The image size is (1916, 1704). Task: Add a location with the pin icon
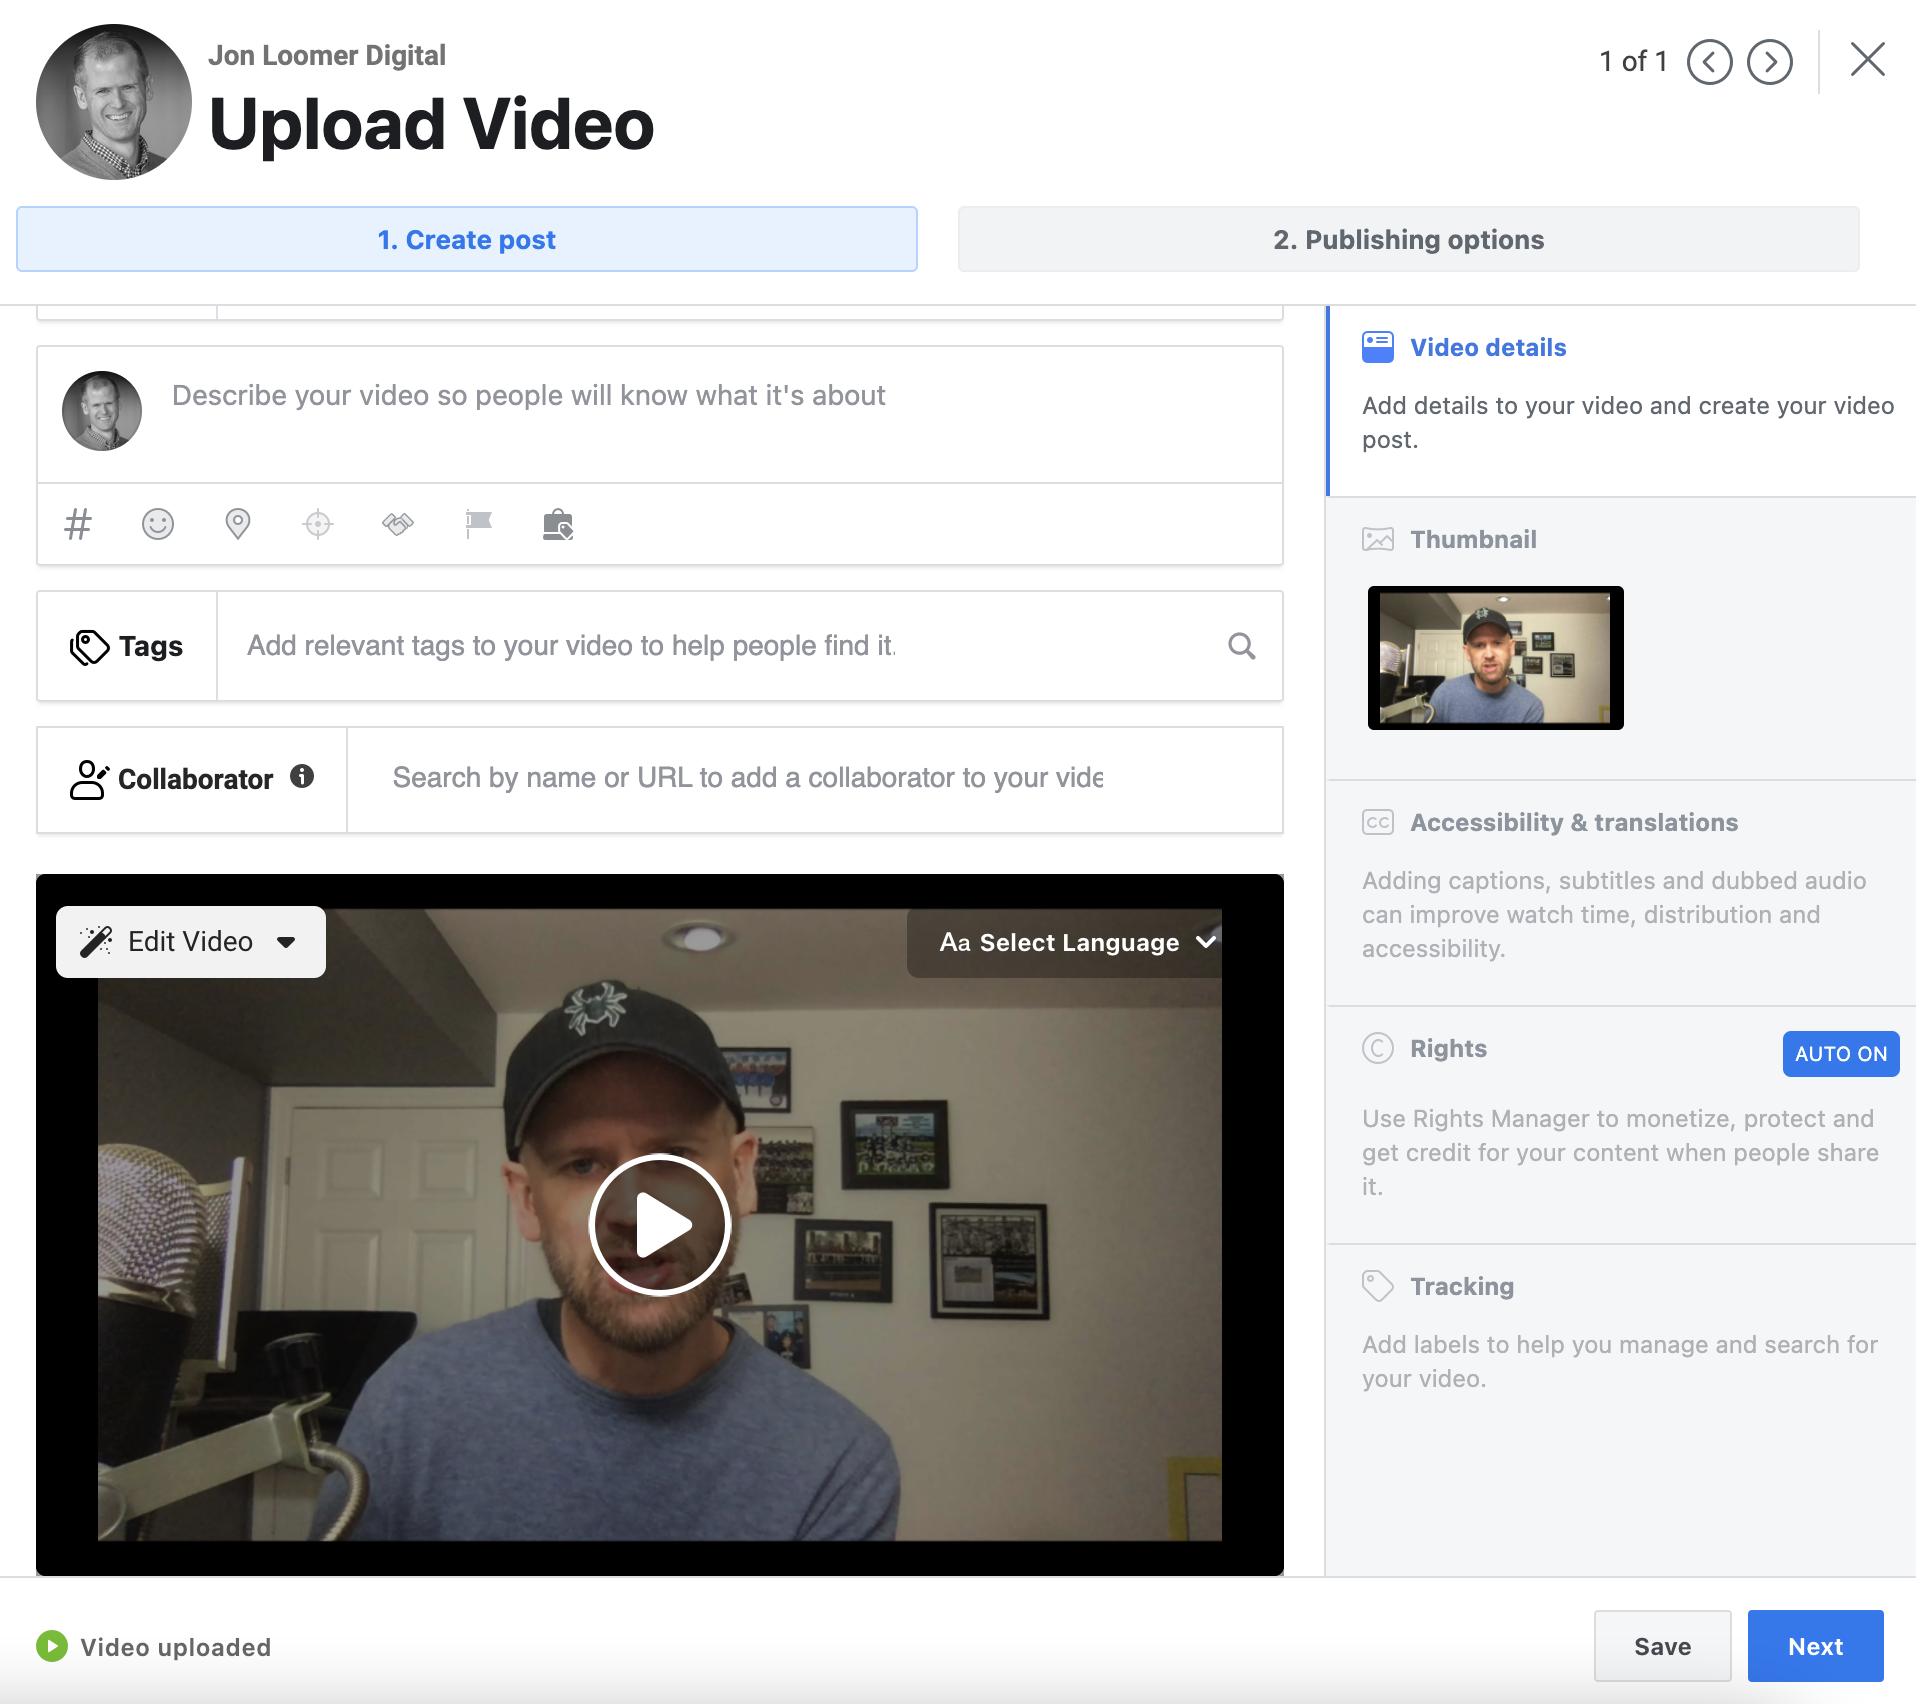click(x=238, y=524)
